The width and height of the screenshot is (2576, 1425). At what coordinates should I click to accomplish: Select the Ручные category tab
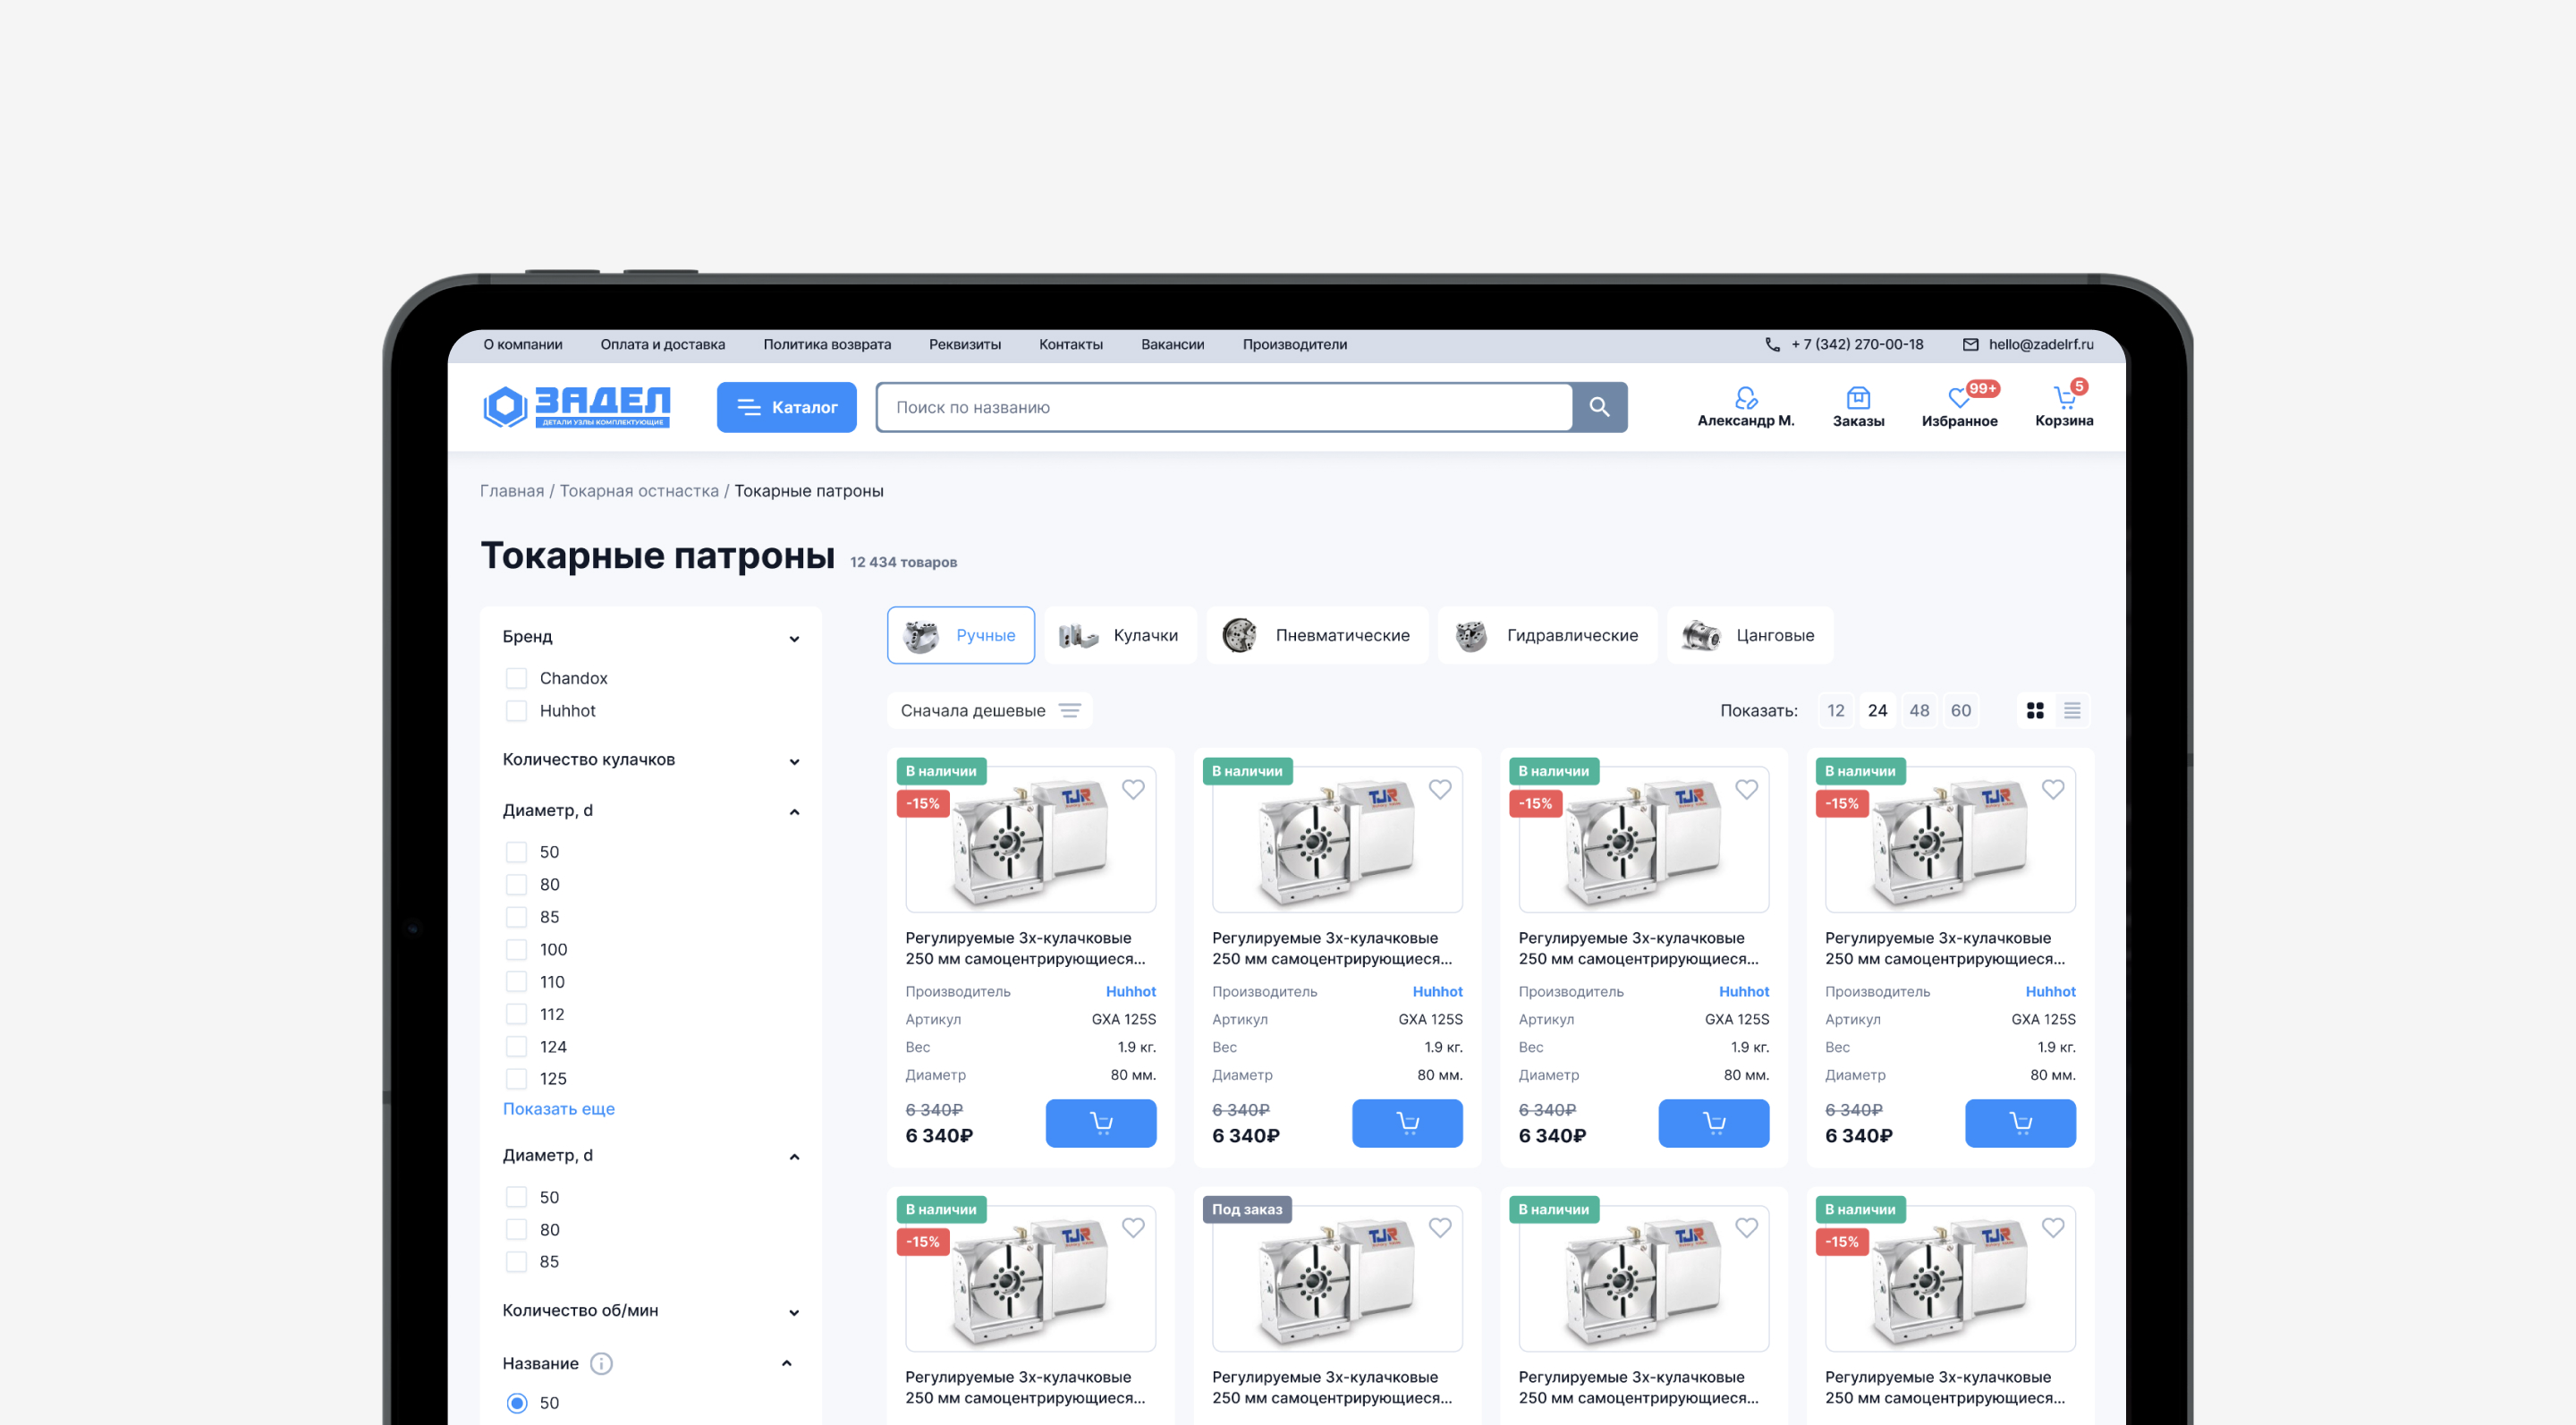[960, 635]
